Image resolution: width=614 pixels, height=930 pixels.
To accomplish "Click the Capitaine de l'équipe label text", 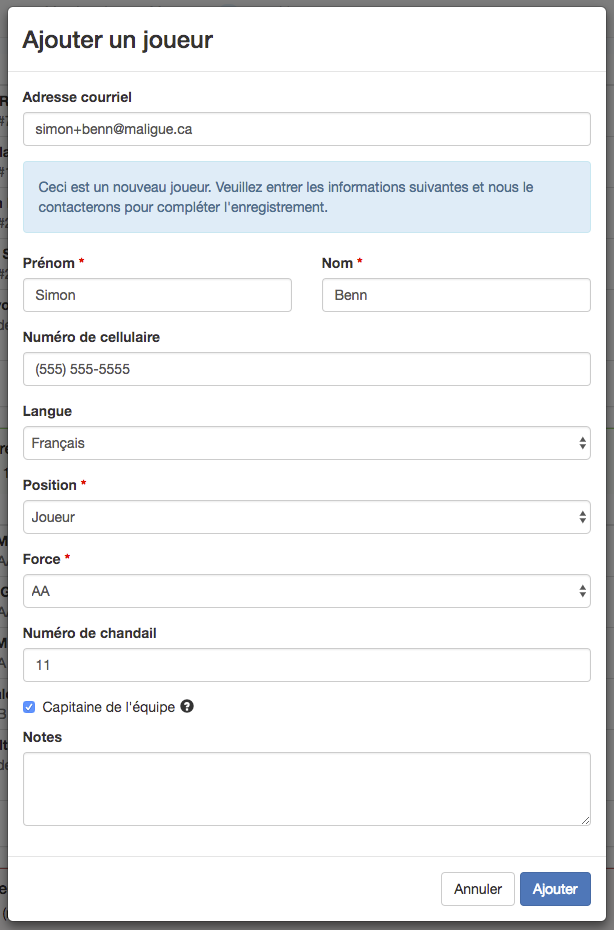I will click(109, 707).
